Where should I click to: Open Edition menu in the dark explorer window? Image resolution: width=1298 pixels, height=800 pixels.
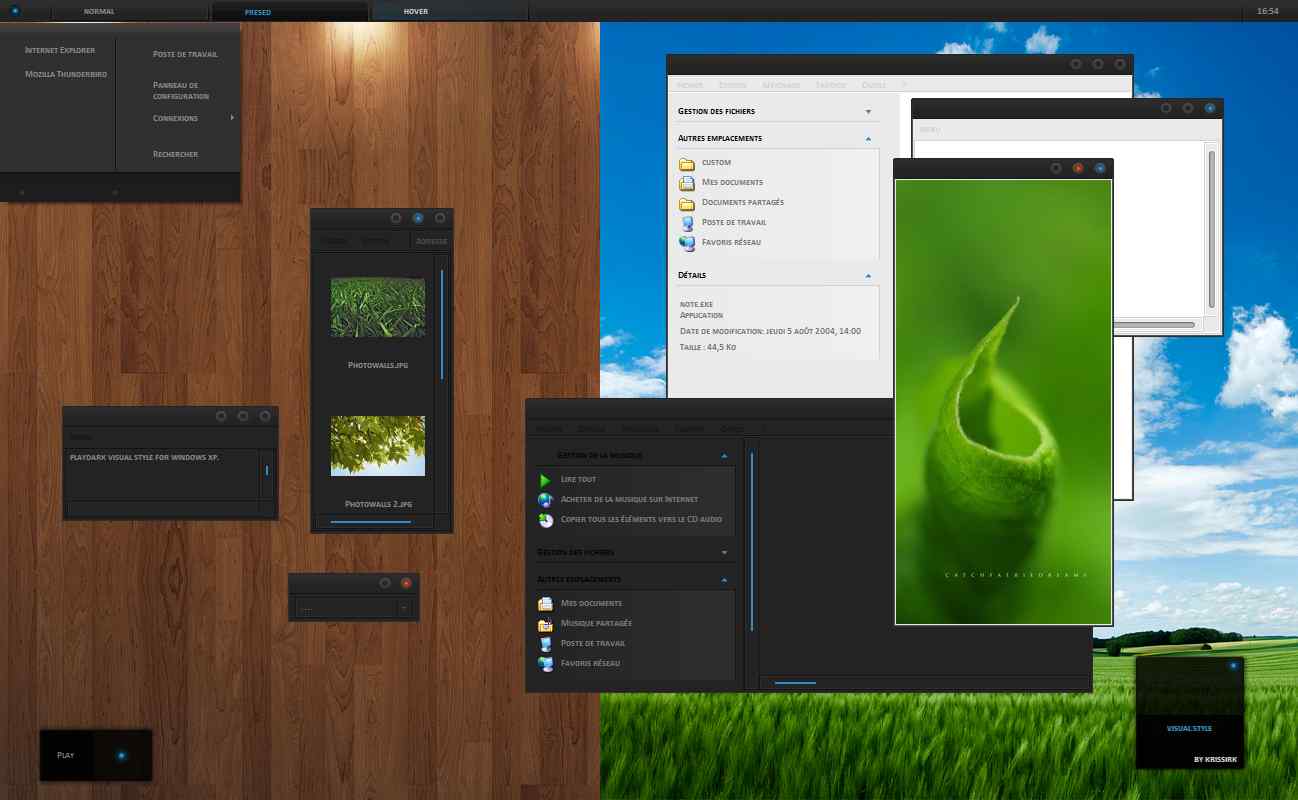591,429
